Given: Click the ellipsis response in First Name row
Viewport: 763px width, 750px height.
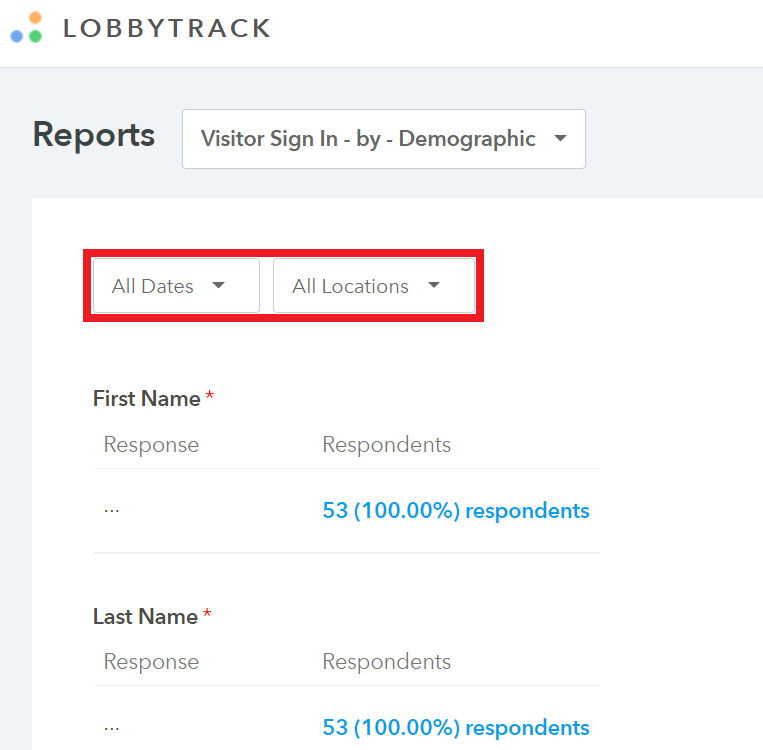Looking at the screenshot, I should (x=111, y=511).
